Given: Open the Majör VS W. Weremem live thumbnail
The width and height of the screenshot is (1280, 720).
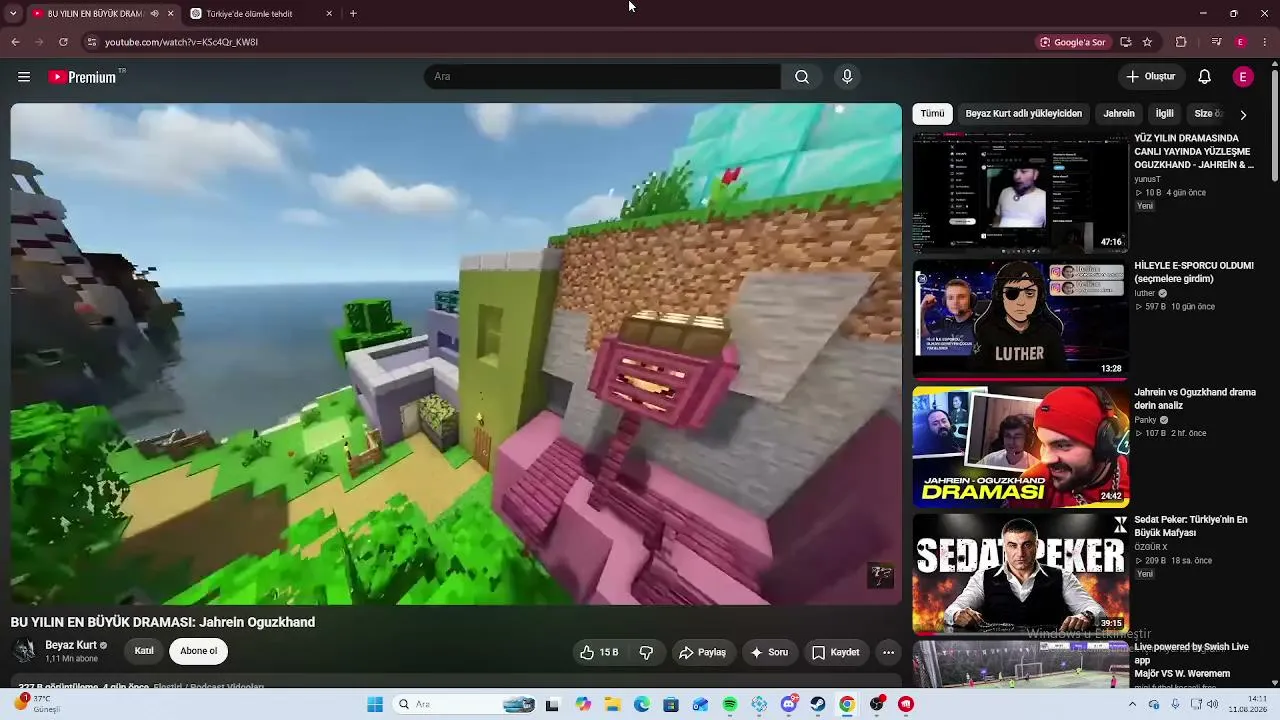Looking at the screenshot, I should point(1020,664).
